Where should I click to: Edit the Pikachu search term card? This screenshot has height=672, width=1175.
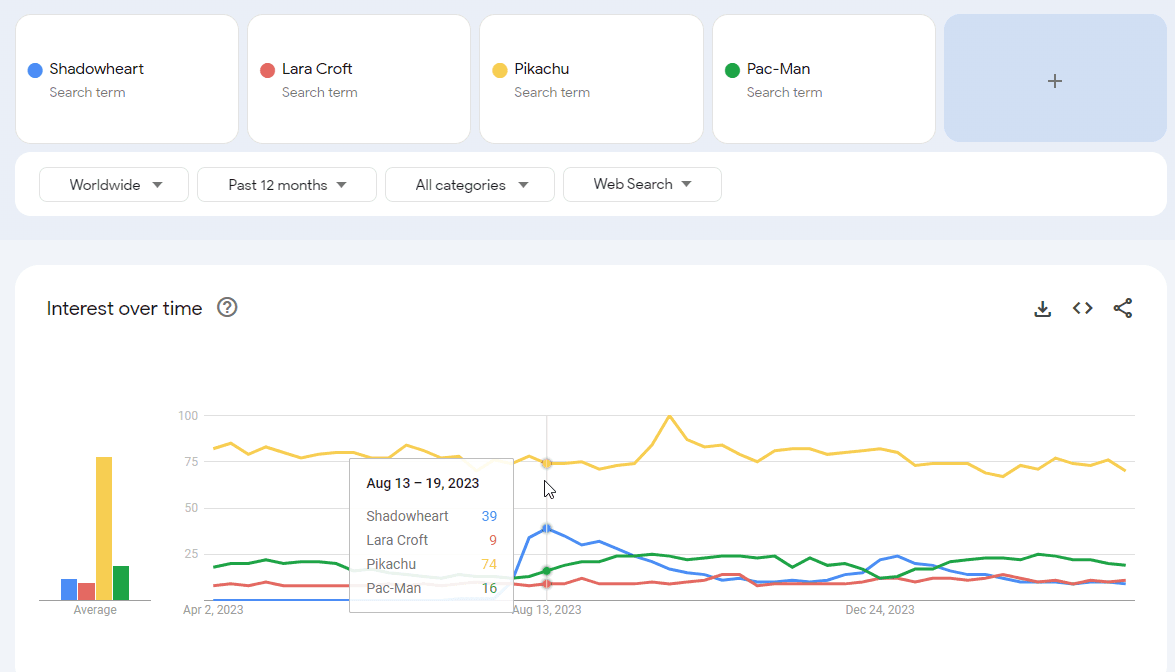click(591, 79)
